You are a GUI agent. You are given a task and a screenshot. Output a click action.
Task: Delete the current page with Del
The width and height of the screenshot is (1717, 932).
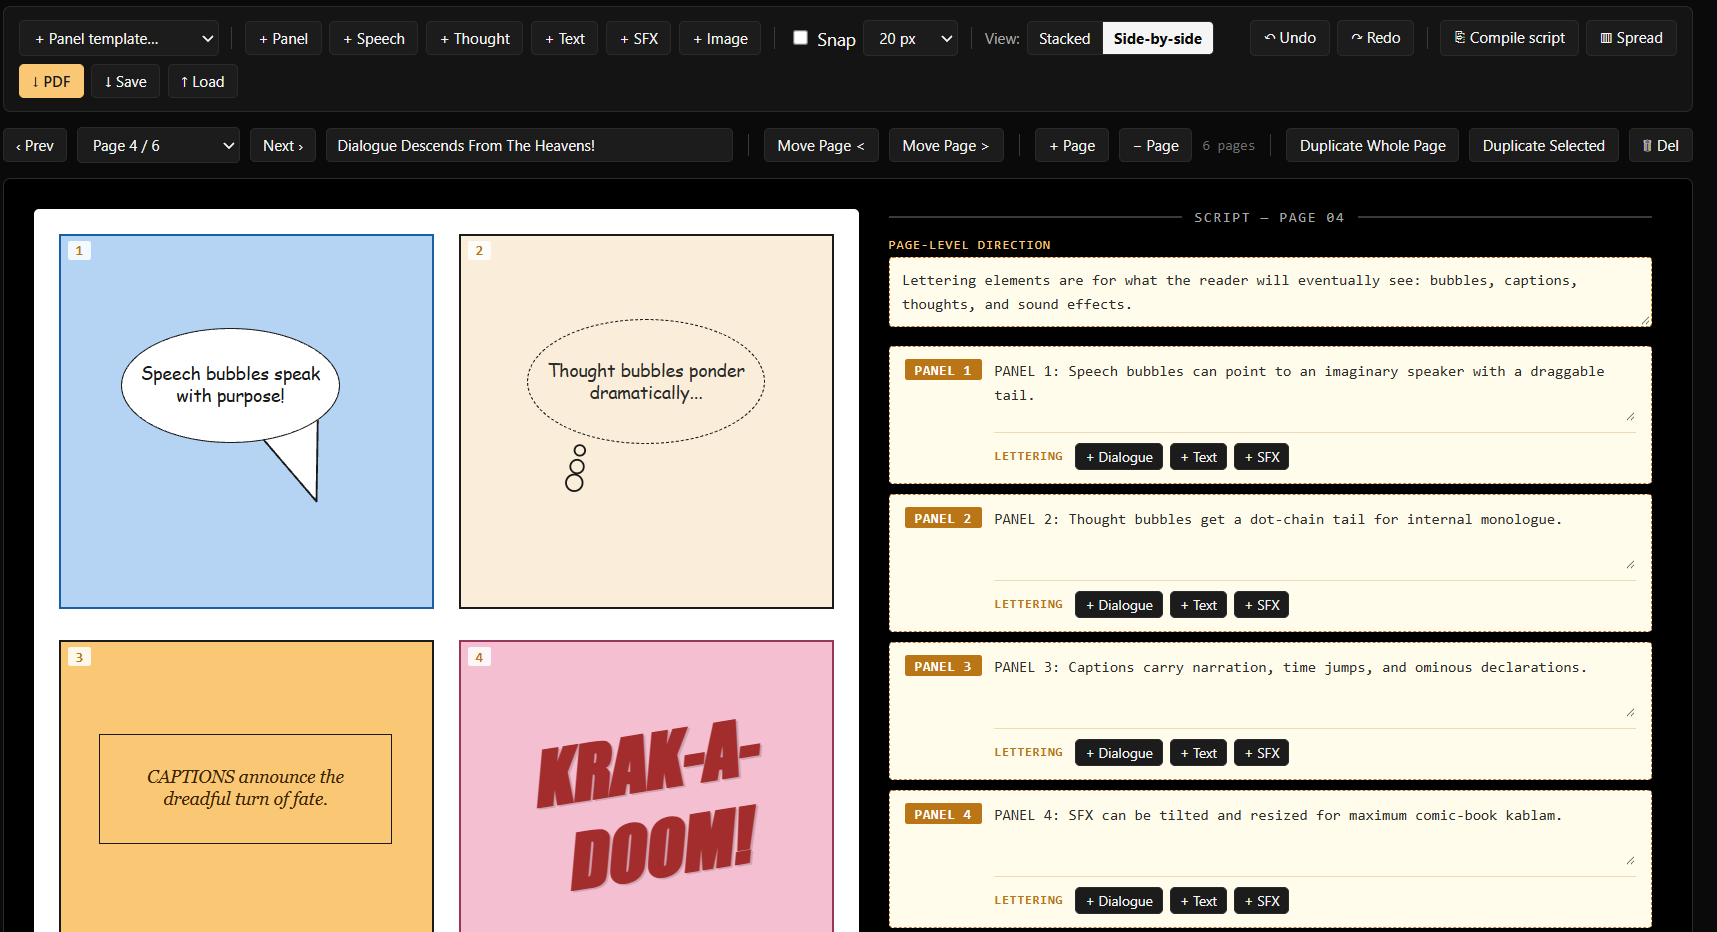1660,145
